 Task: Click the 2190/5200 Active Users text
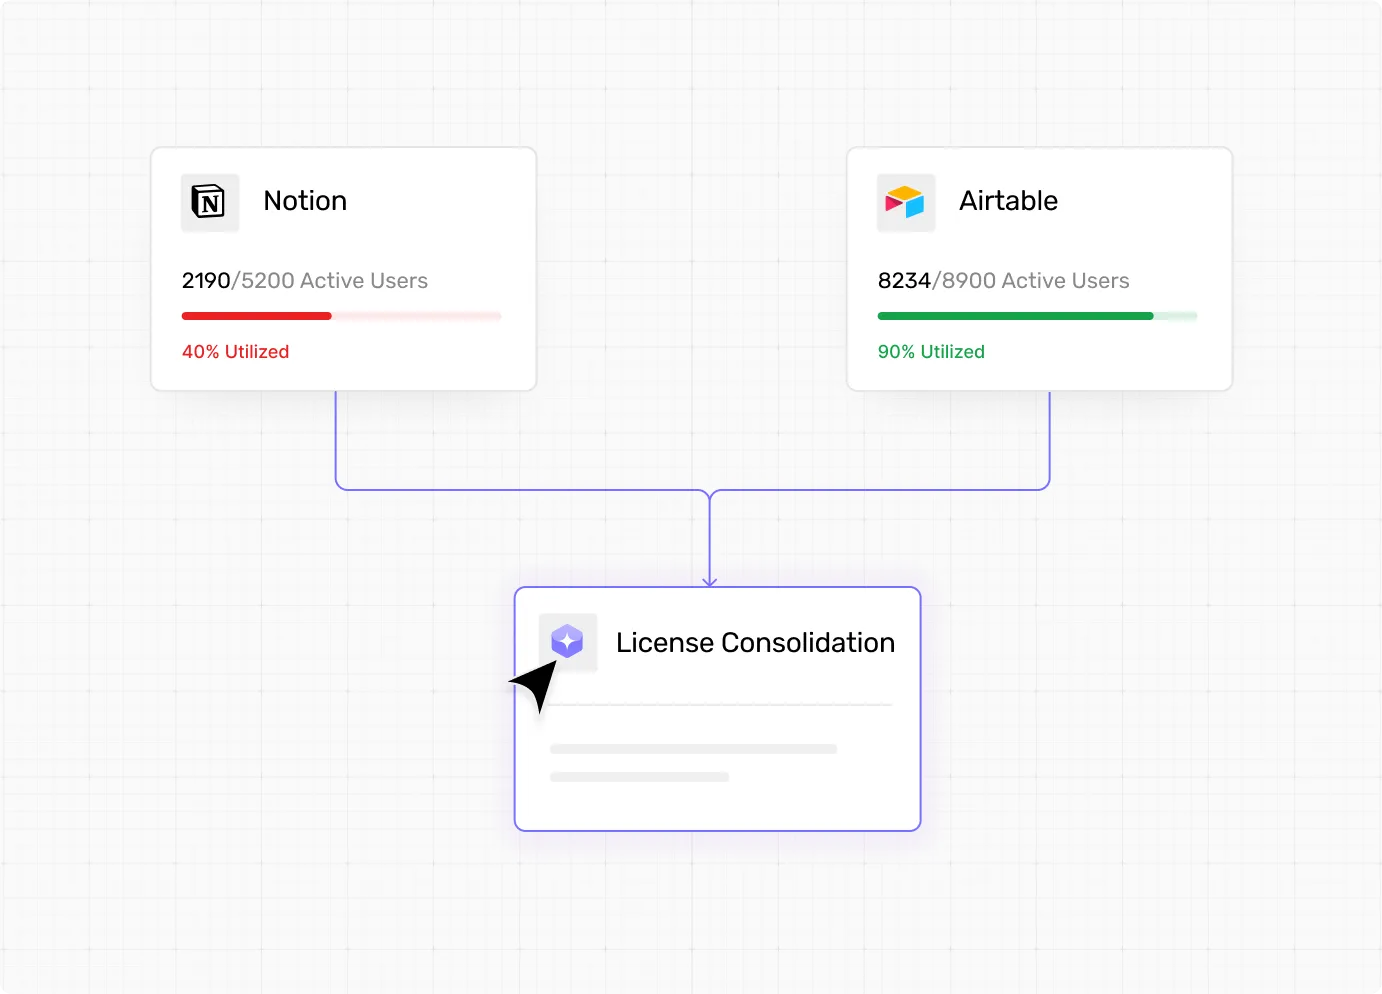(x=305, y=281)
